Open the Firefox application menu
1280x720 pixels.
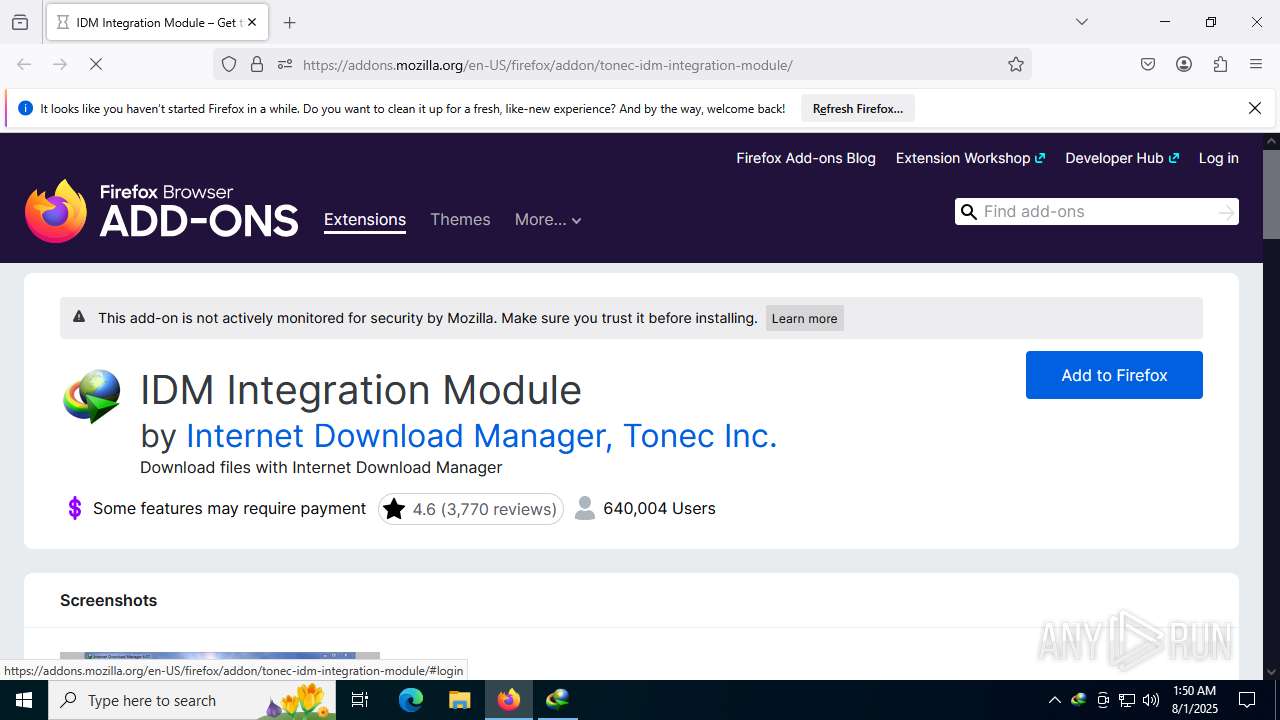coord(1256,64)
